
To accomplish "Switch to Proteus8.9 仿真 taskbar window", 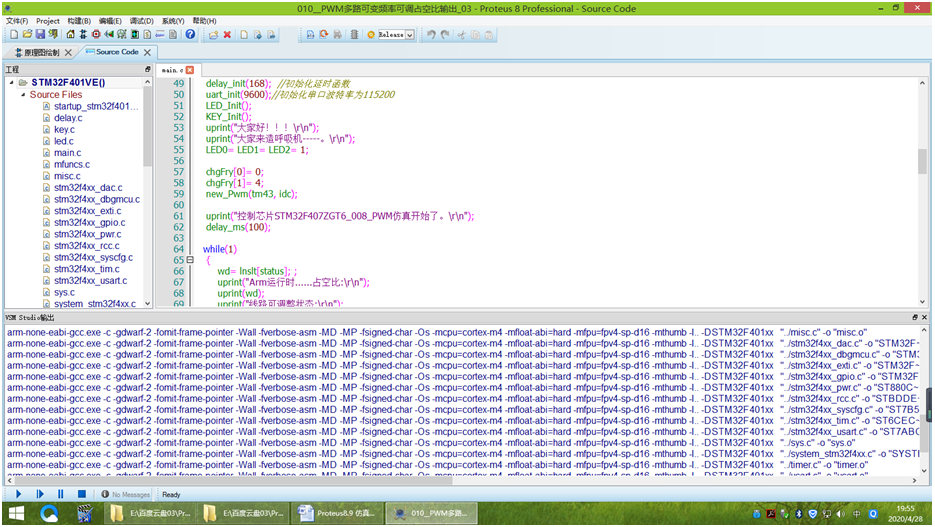I will [x=337, y=513].
